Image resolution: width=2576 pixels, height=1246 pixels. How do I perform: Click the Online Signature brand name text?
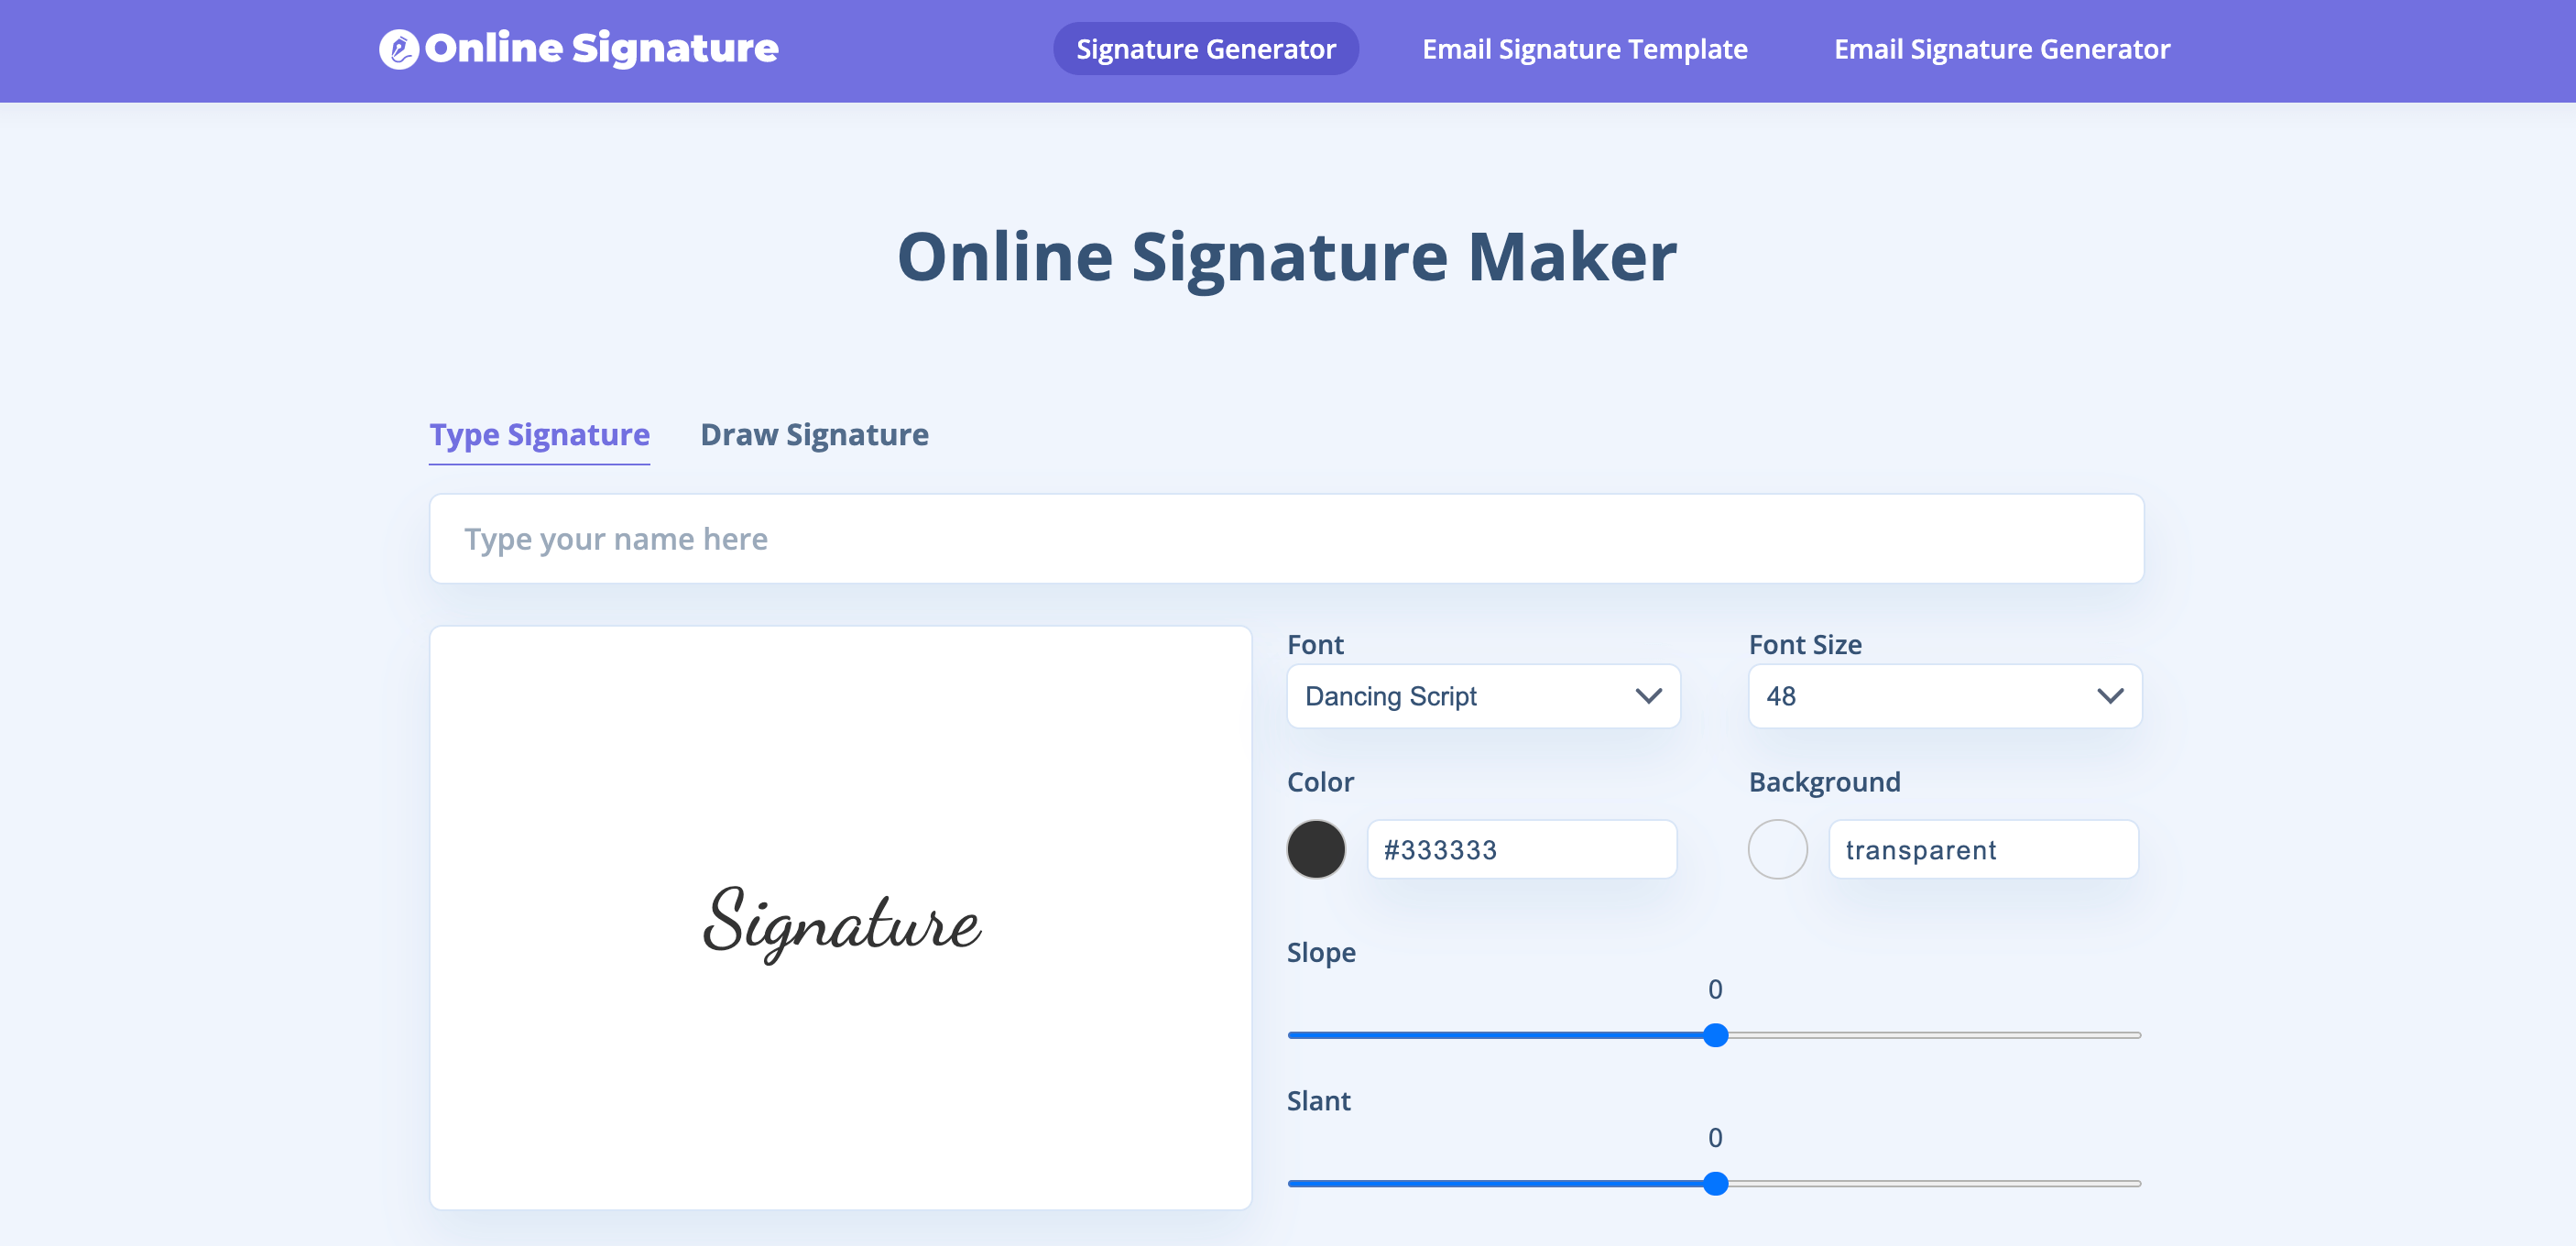pos(601,48)
